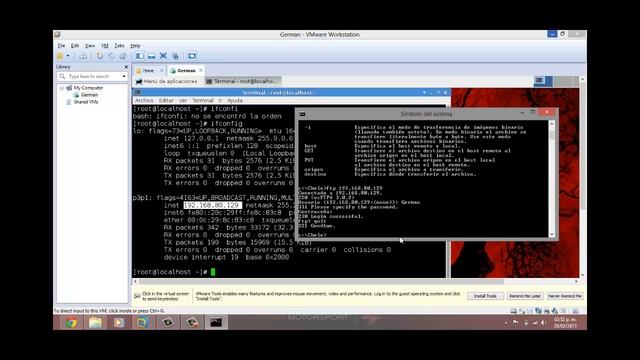Click the console view toolbar icon
This screenshot has height=360, width=640.
pyautogui.click(x=192, y=56)
